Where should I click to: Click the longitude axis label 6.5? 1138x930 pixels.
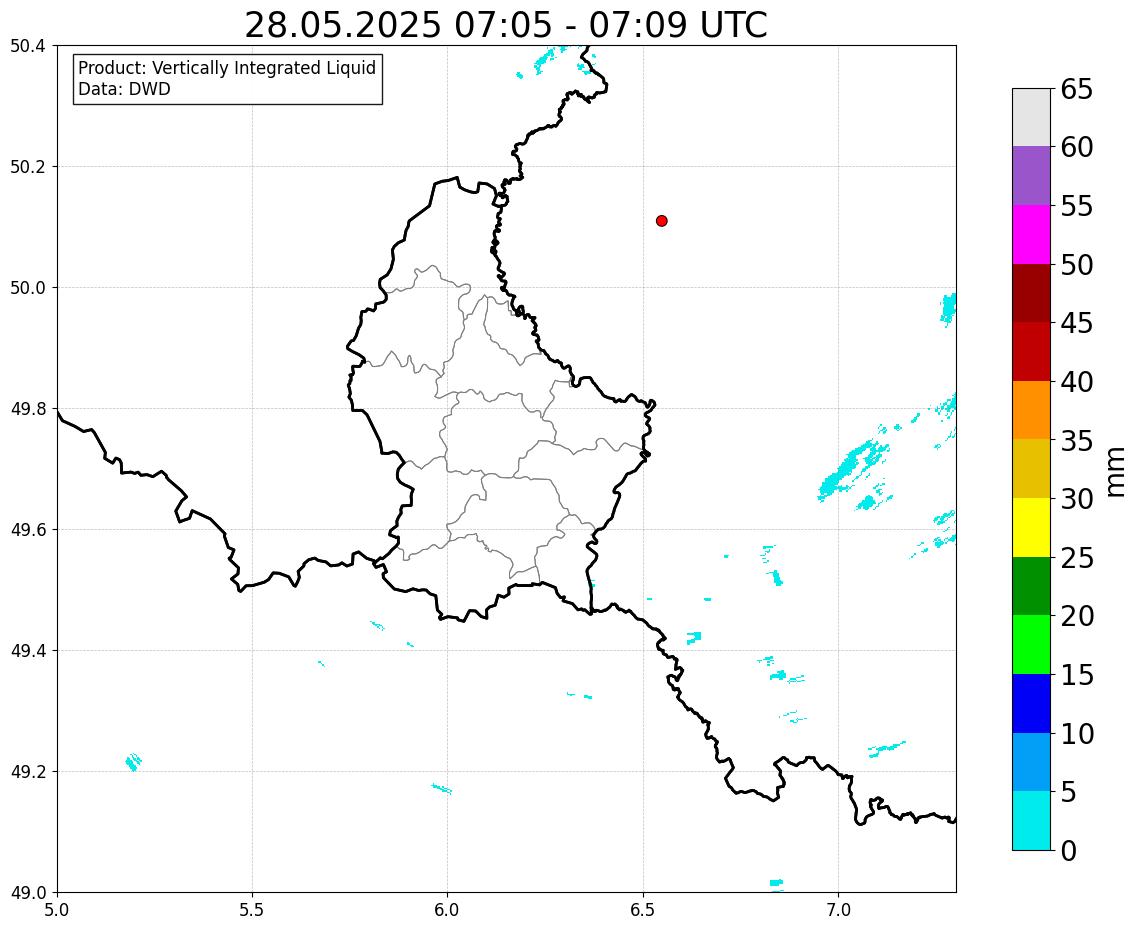click(x=643, y=910)
